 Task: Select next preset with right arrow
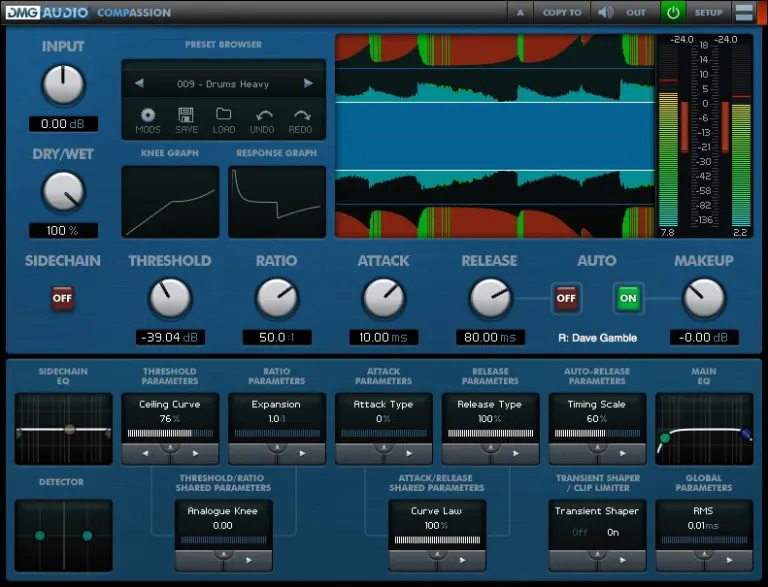coord(308,84)
